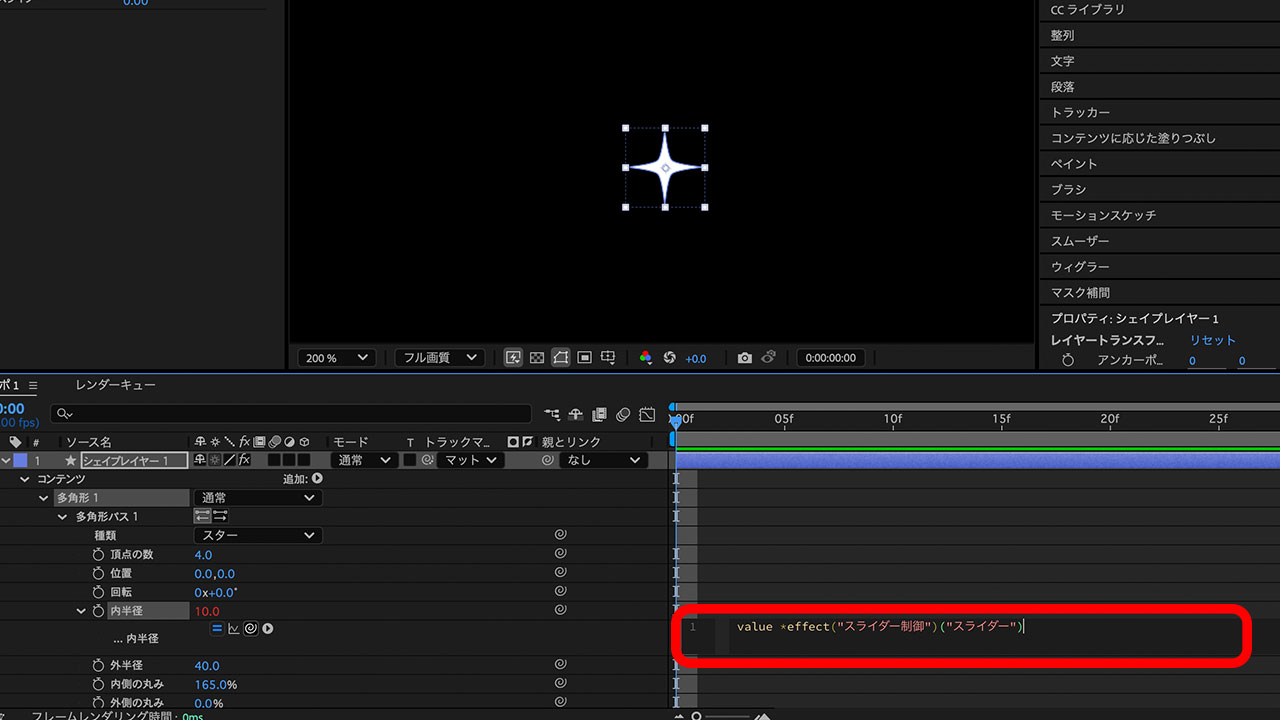Click the リセット link in properties

[1212, 341]
